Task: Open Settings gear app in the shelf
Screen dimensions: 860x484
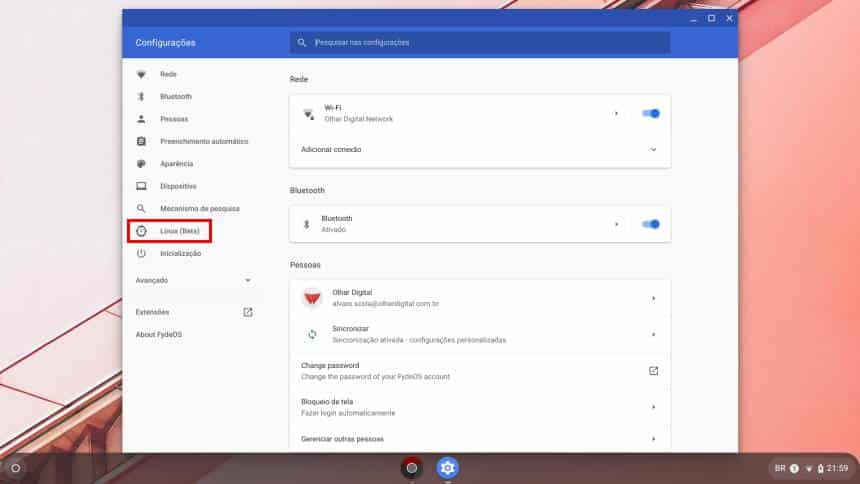Action: tap(448, 468)
